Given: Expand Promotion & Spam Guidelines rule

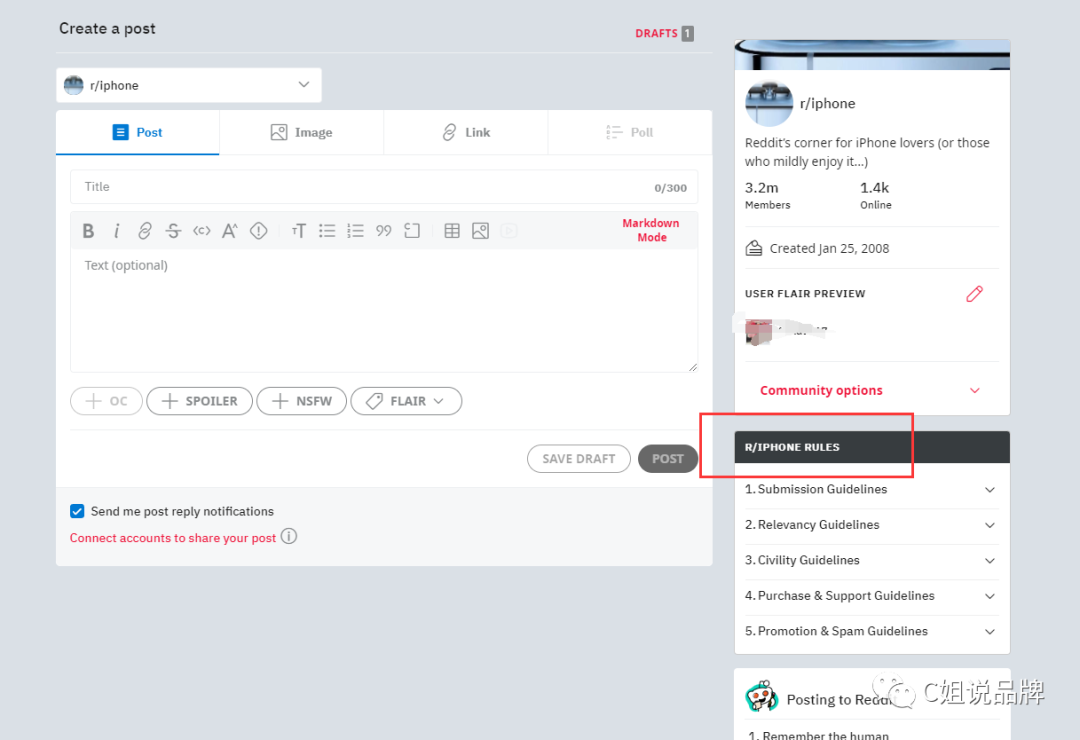Looking at the screenshot, I should [871, 631].
